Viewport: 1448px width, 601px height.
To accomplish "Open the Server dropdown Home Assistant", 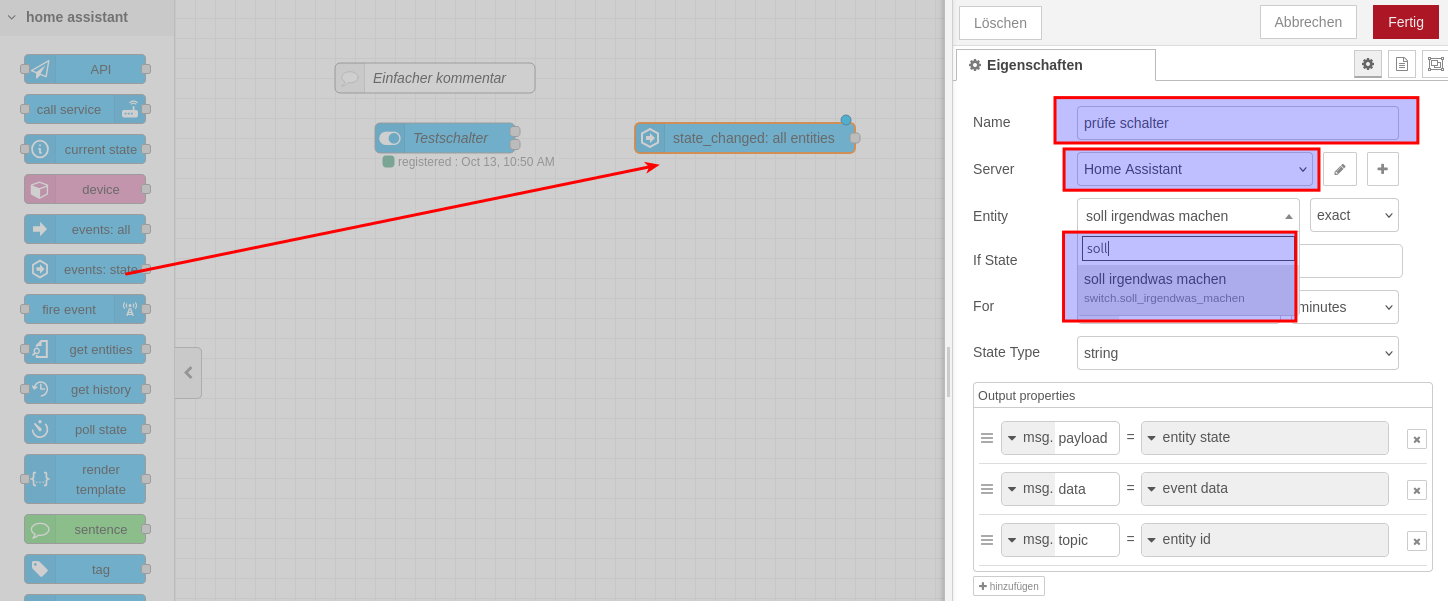I will coord(1194,169).
